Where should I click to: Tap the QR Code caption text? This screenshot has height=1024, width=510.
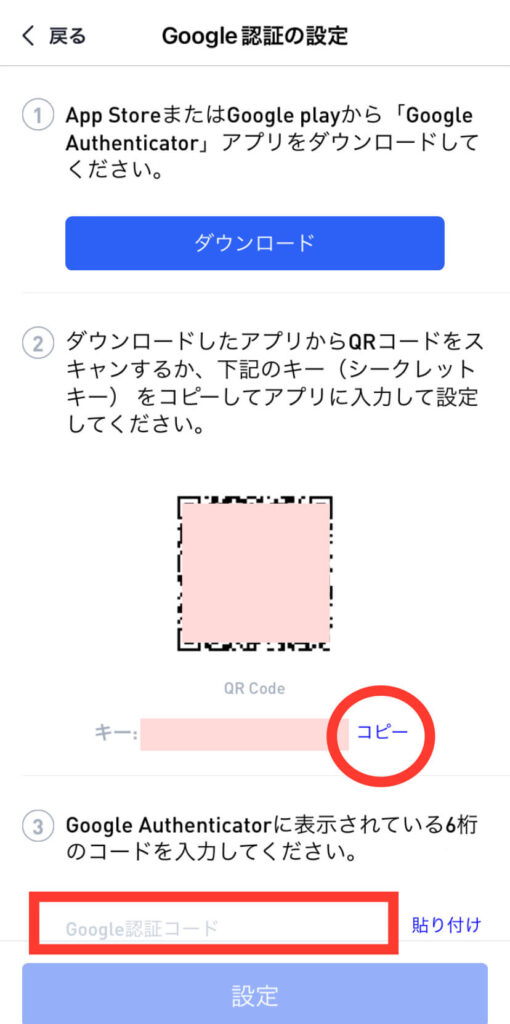254,688
